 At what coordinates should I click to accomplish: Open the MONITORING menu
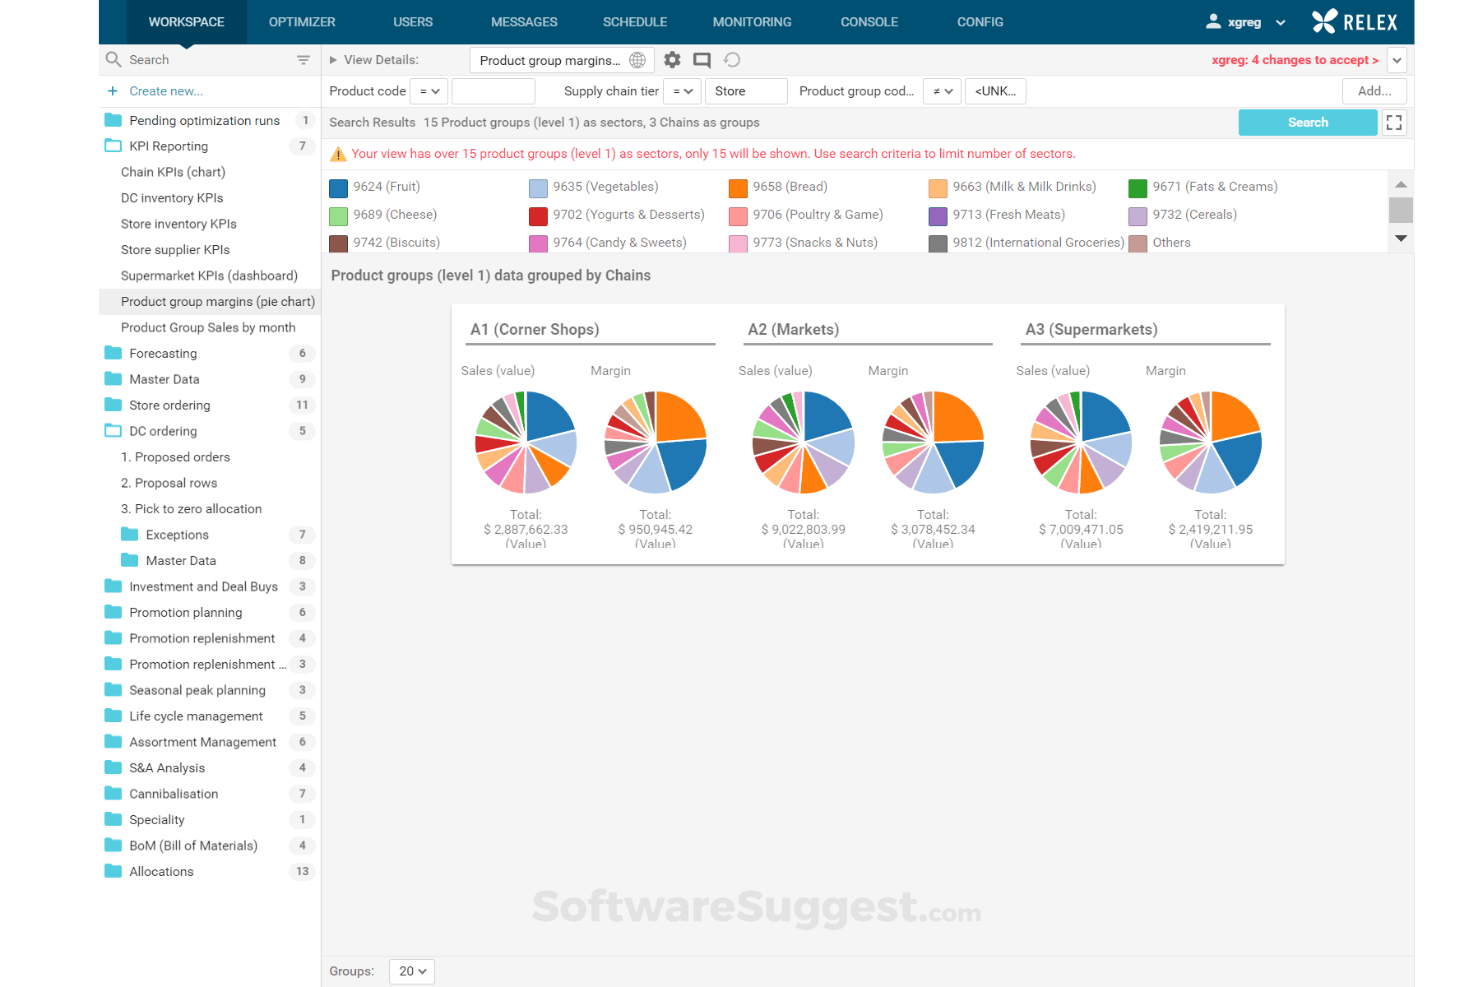point(751,21)
